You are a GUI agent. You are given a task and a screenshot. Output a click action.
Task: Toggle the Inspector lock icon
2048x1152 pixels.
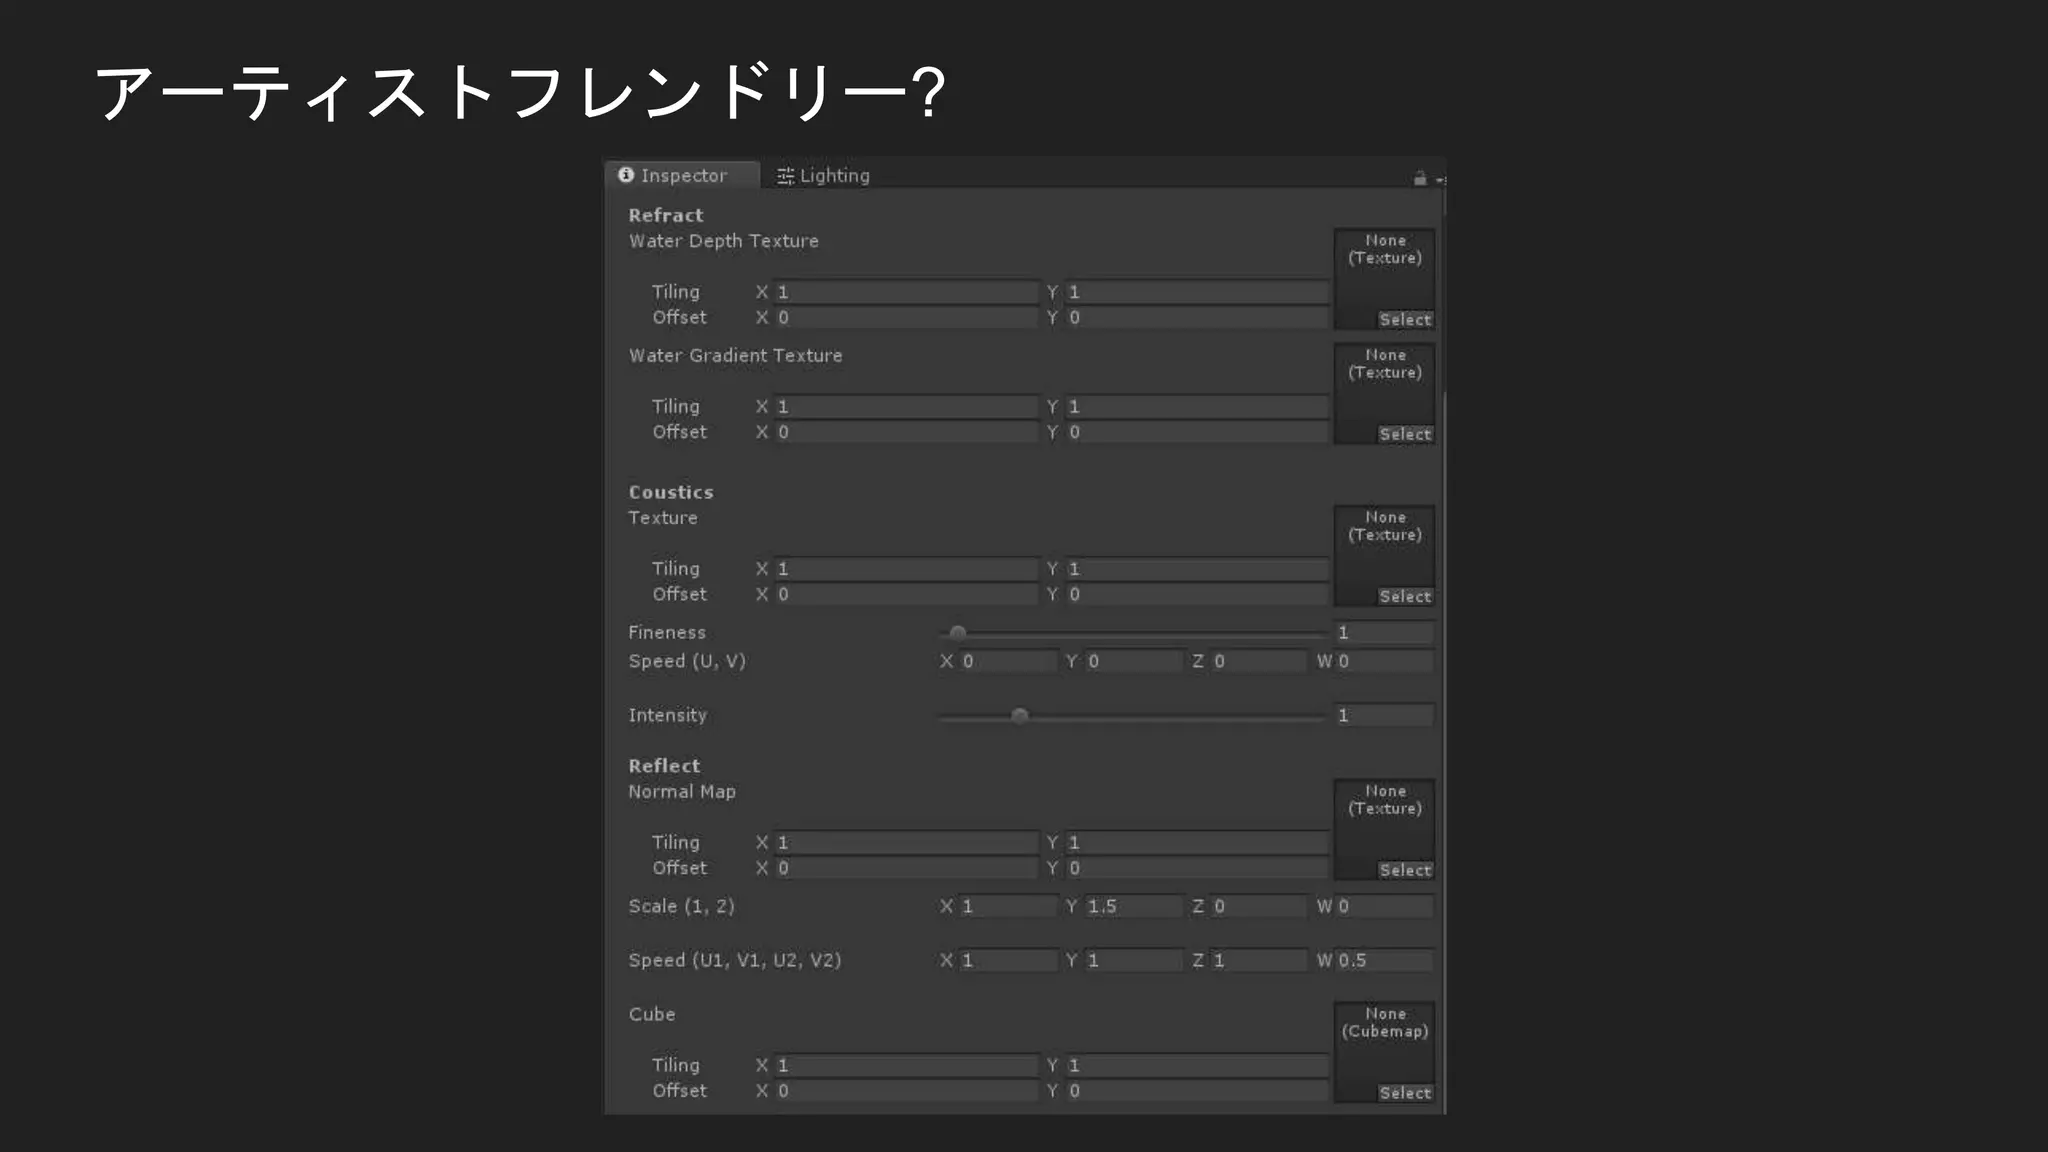[x=1420, y=178]
